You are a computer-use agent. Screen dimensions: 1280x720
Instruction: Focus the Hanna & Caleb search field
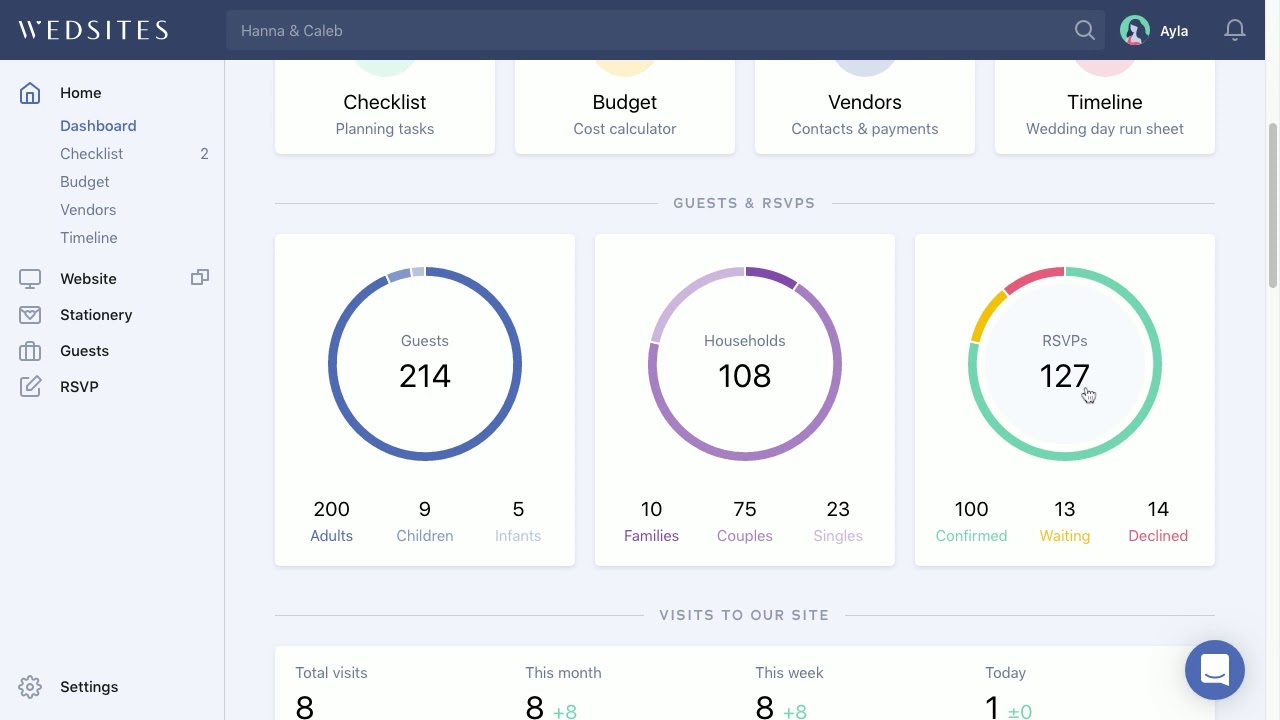click(x=665, y=30)
